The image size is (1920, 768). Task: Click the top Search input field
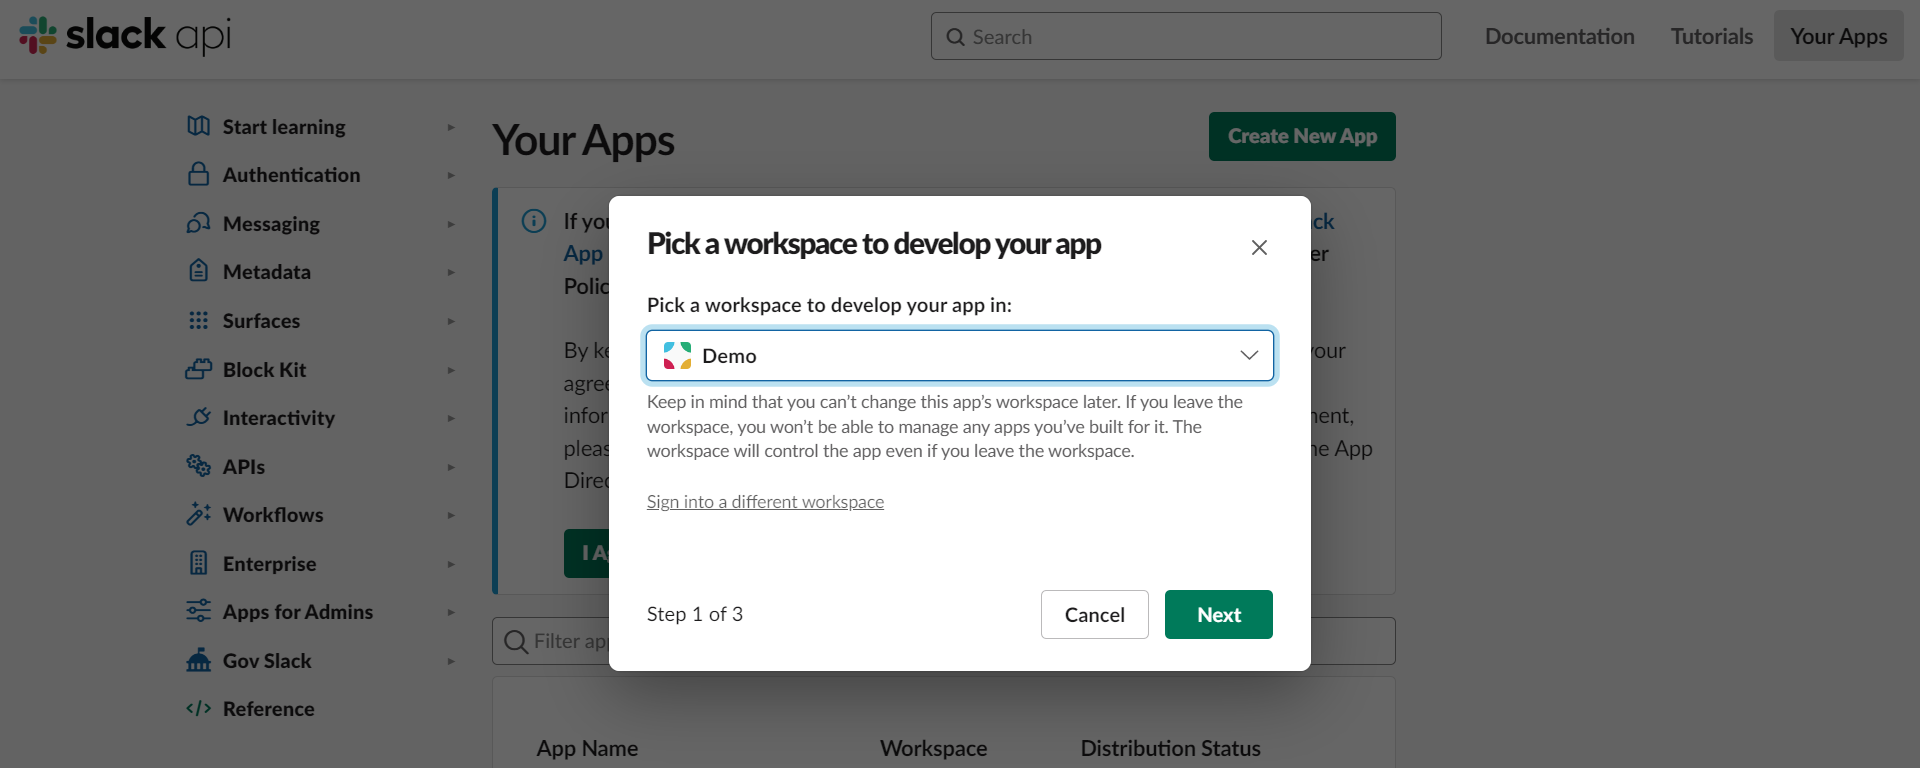[1186, 37]
